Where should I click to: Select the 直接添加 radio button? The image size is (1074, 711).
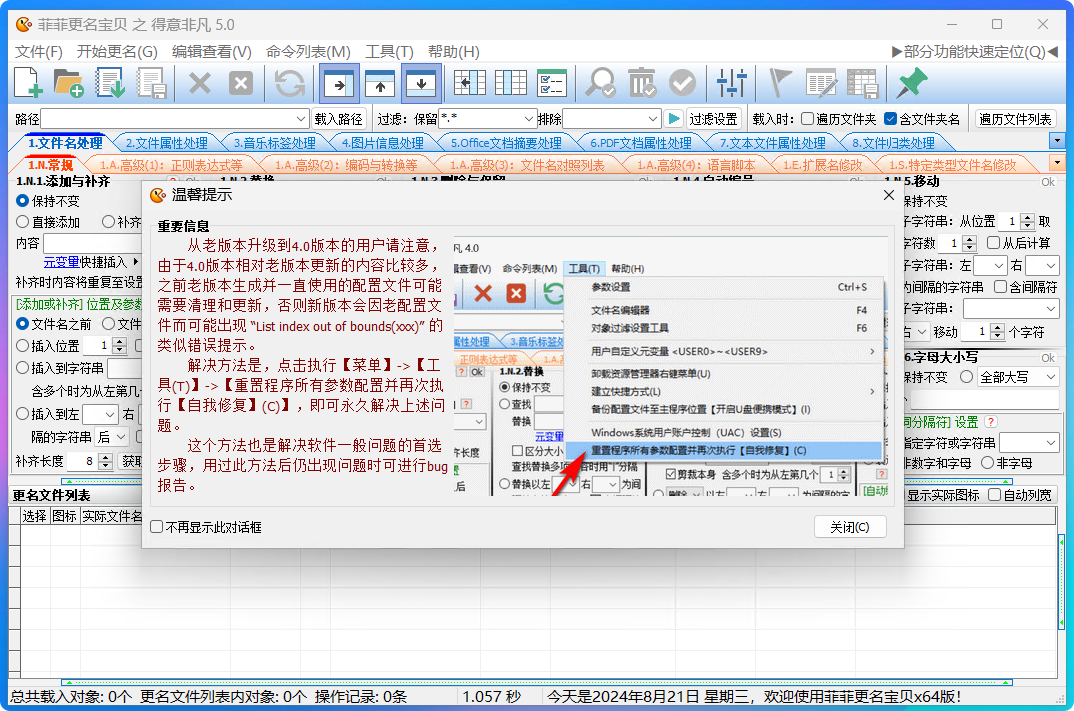tap(22, 222)
